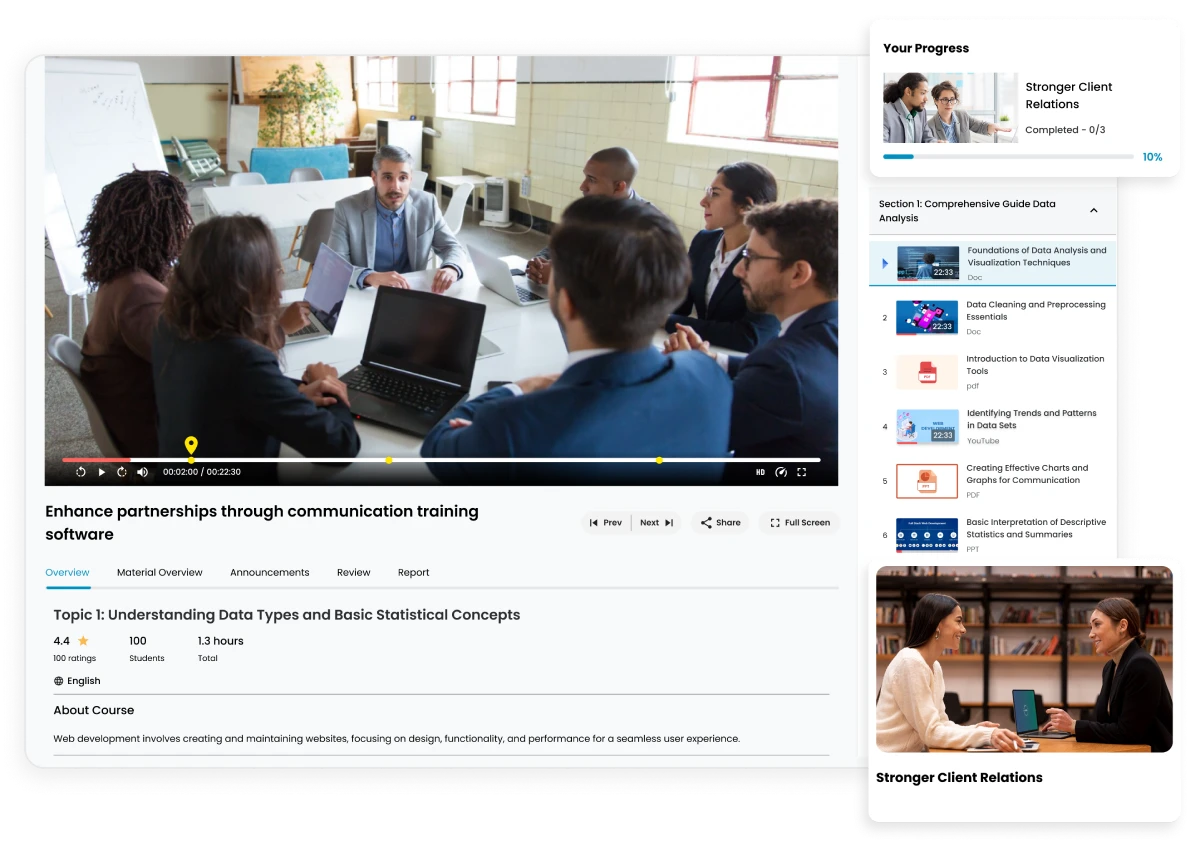Click the fullscreen icon in the video player

802,470
